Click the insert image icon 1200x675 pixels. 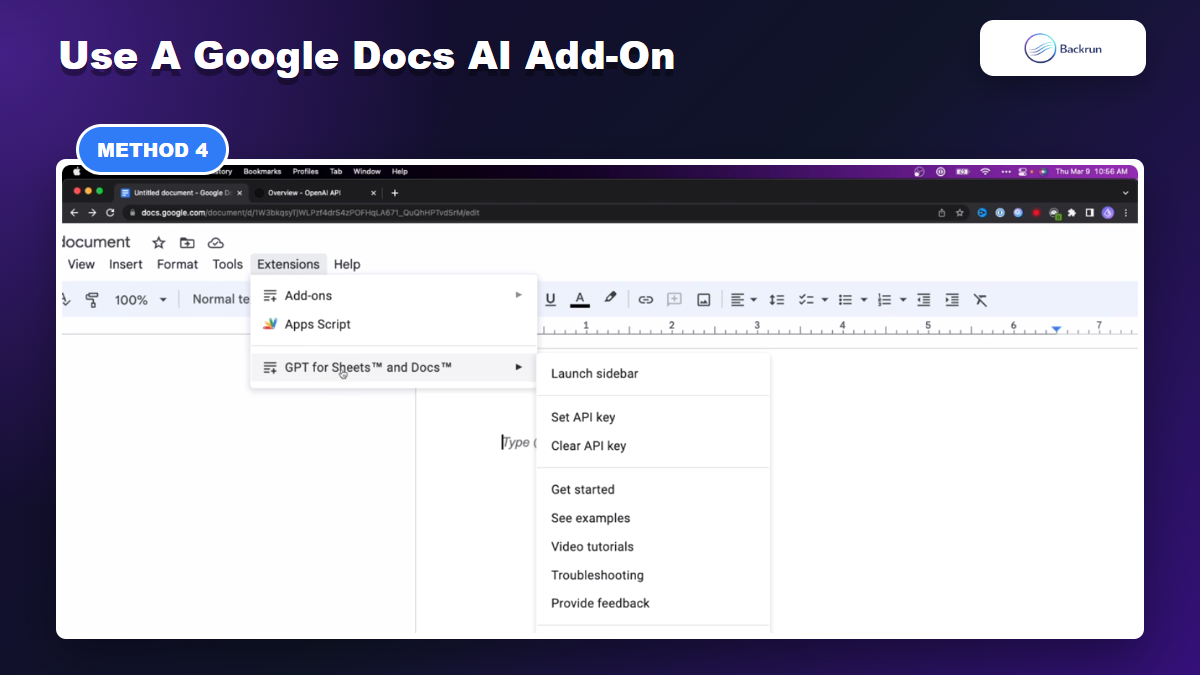coord(704,299)
